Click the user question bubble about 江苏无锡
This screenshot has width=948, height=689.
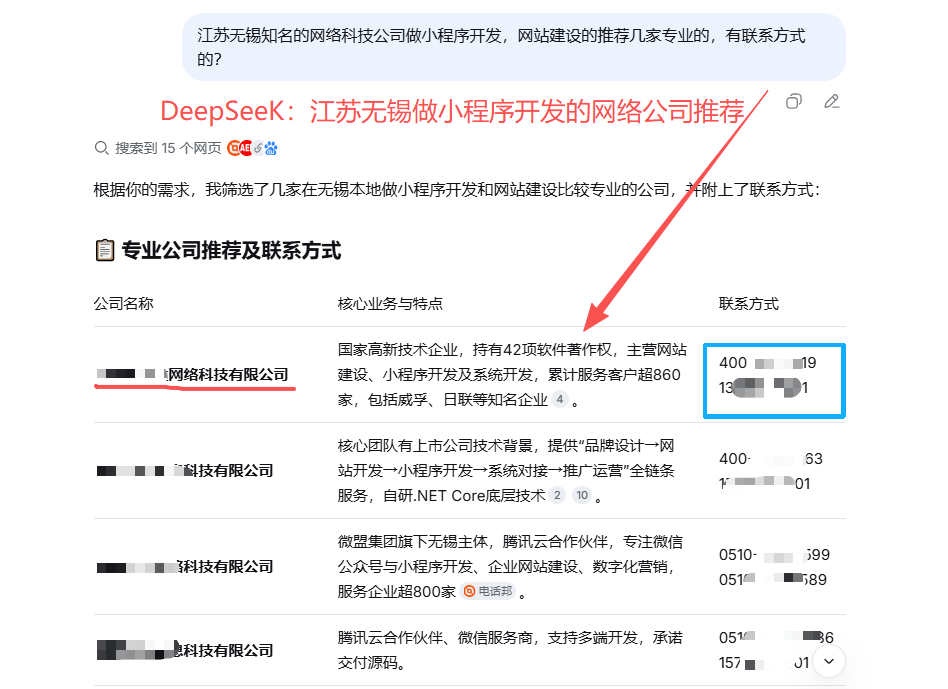(x=514, y=47)
